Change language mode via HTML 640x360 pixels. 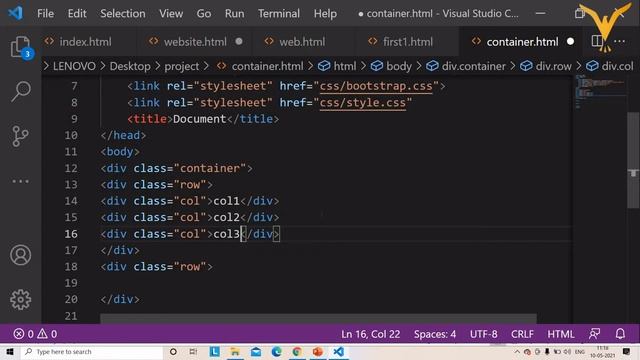pos(561,334)
